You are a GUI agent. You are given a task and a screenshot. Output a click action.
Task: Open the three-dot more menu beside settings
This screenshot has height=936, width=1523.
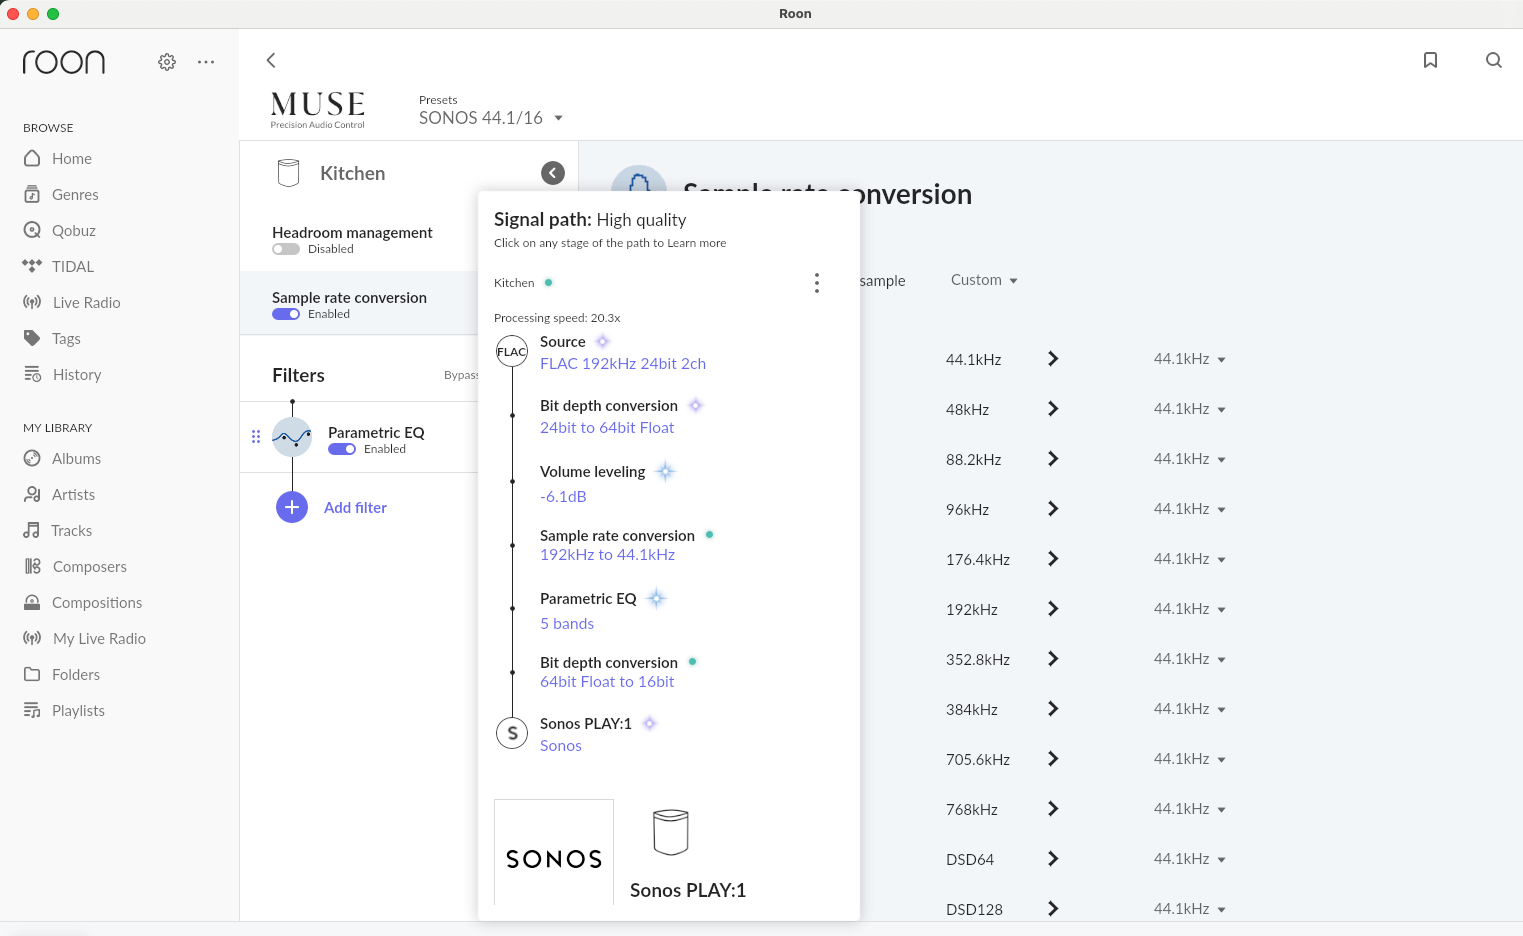point(206,62)
